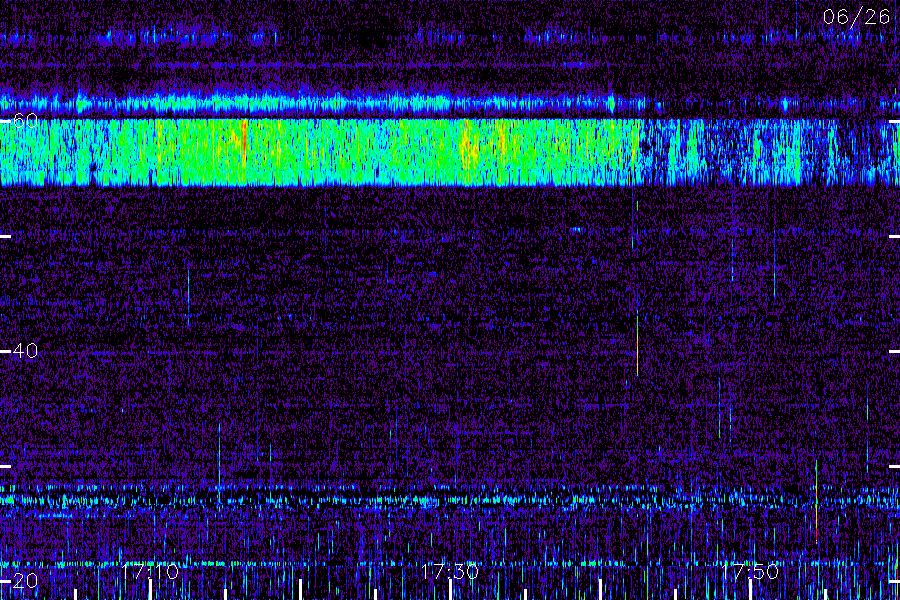Click the 20 frequency axis label
Image resolution: width=900 pixels, height=600 pixels.
pos(25,580)
